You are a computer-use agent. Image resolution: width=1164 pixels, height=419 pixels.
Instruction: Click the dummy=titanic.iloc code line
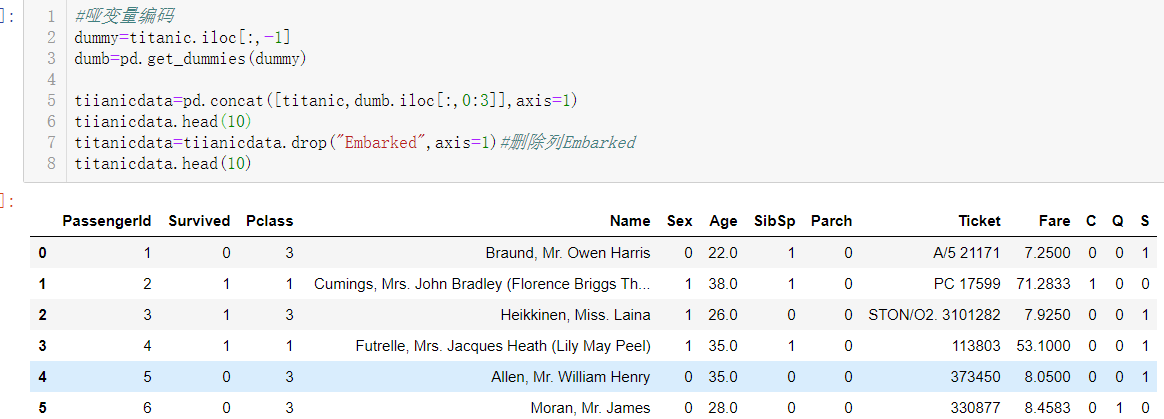click(182, 38)
